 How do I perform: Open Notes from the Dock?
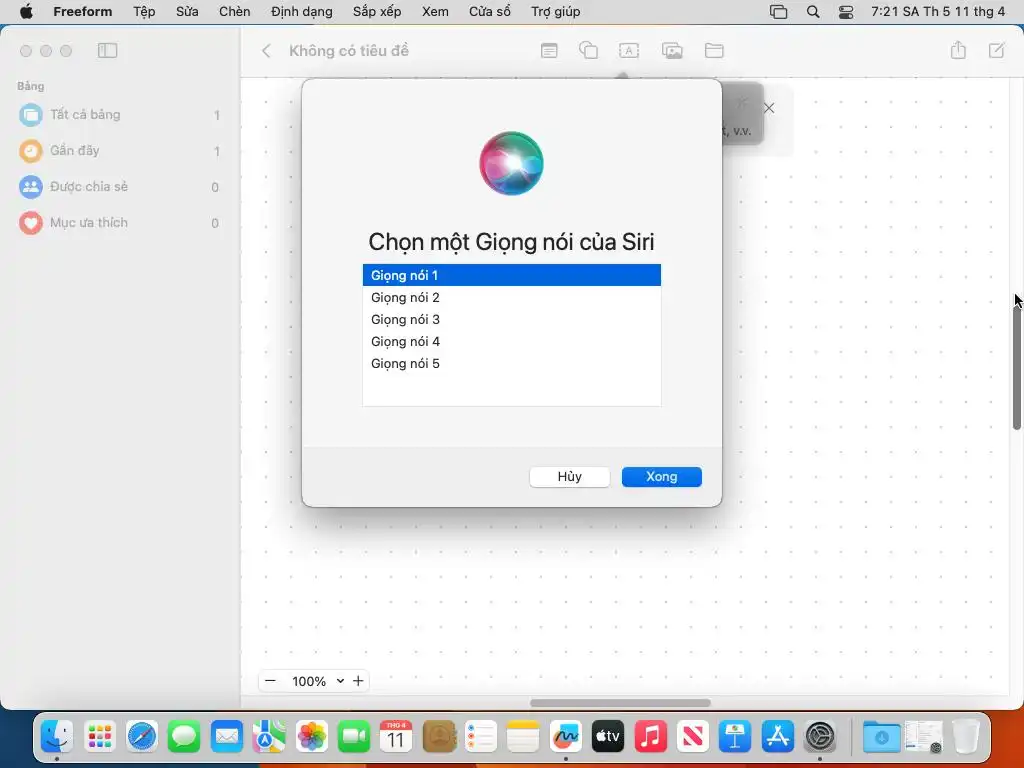point(523,737)
